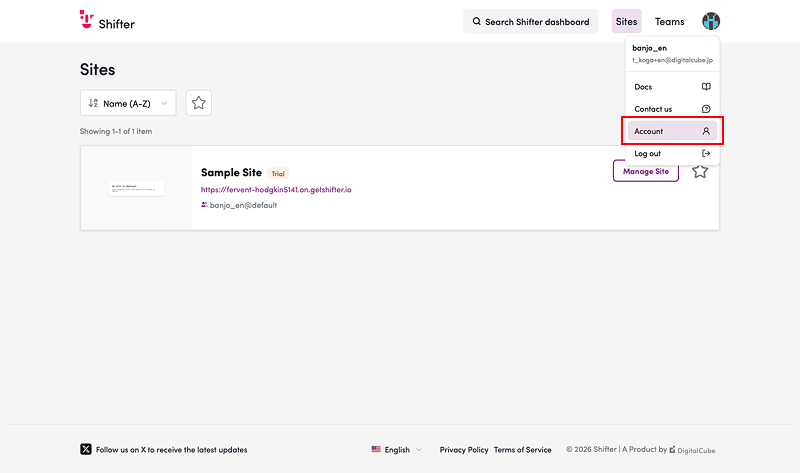This screenshot has width=800, height=473.
Task: Click the Showing 1-1 of 1 item text
Action: tap(116, 131)
